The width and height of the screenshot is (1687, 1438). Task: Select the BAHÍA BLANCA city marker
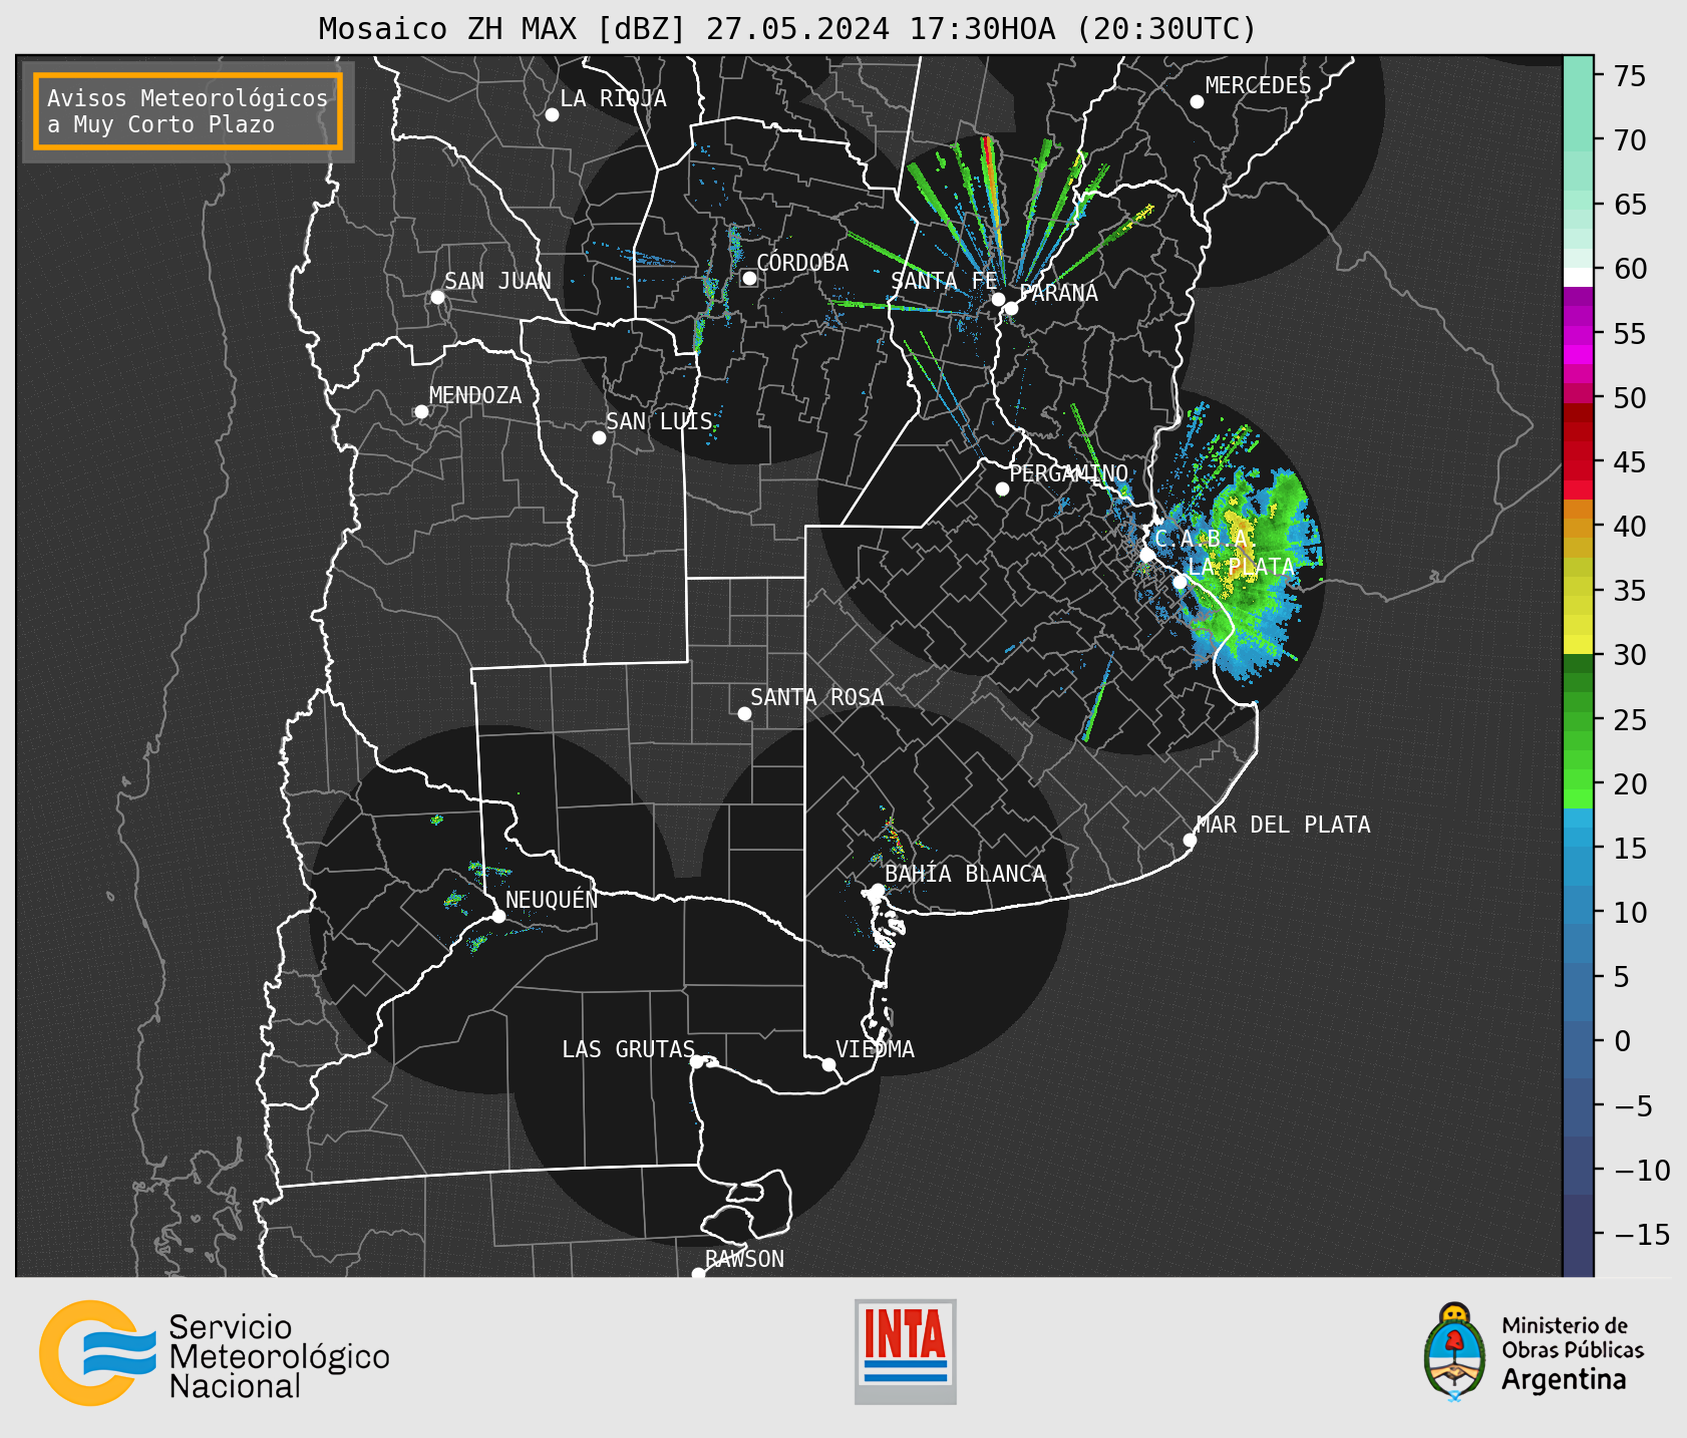[x=877, y=890]
